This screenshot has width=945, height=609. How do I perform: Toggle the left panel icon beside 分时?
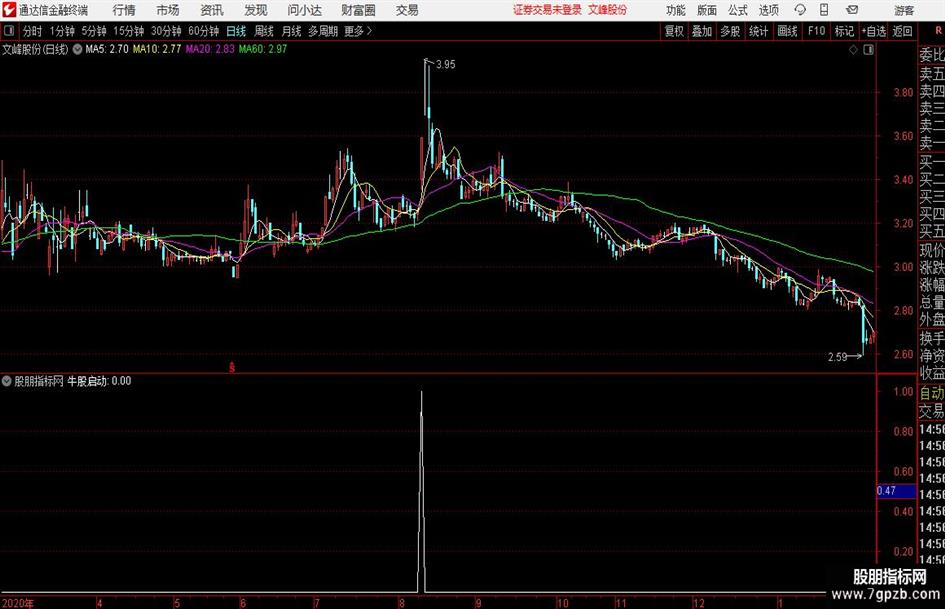[x=8, y=31]
